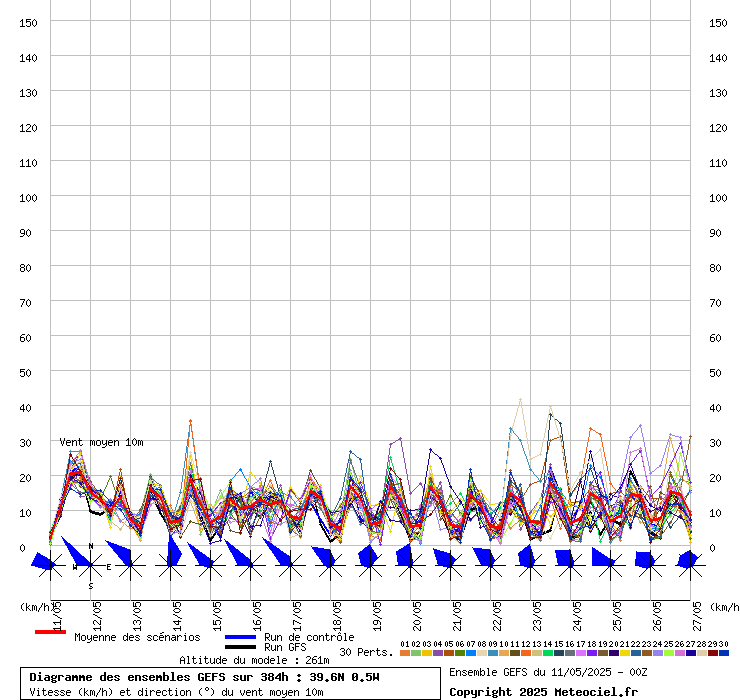Image resolution: width=740 pixels, height=700 pixels.
Task: Click the 23/05 date axis label
Action: point(537,616)
